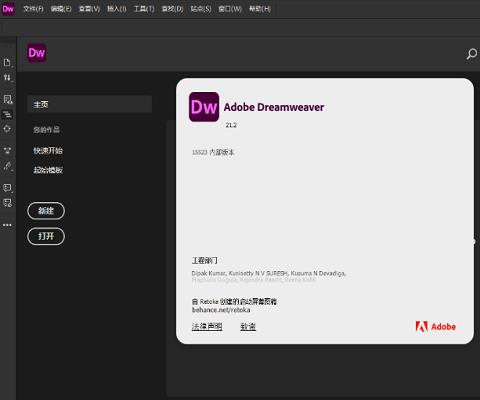The width and height of the screenshot is (480, 400).
Task: Click the 新建 button
Action: pos(46,211)
